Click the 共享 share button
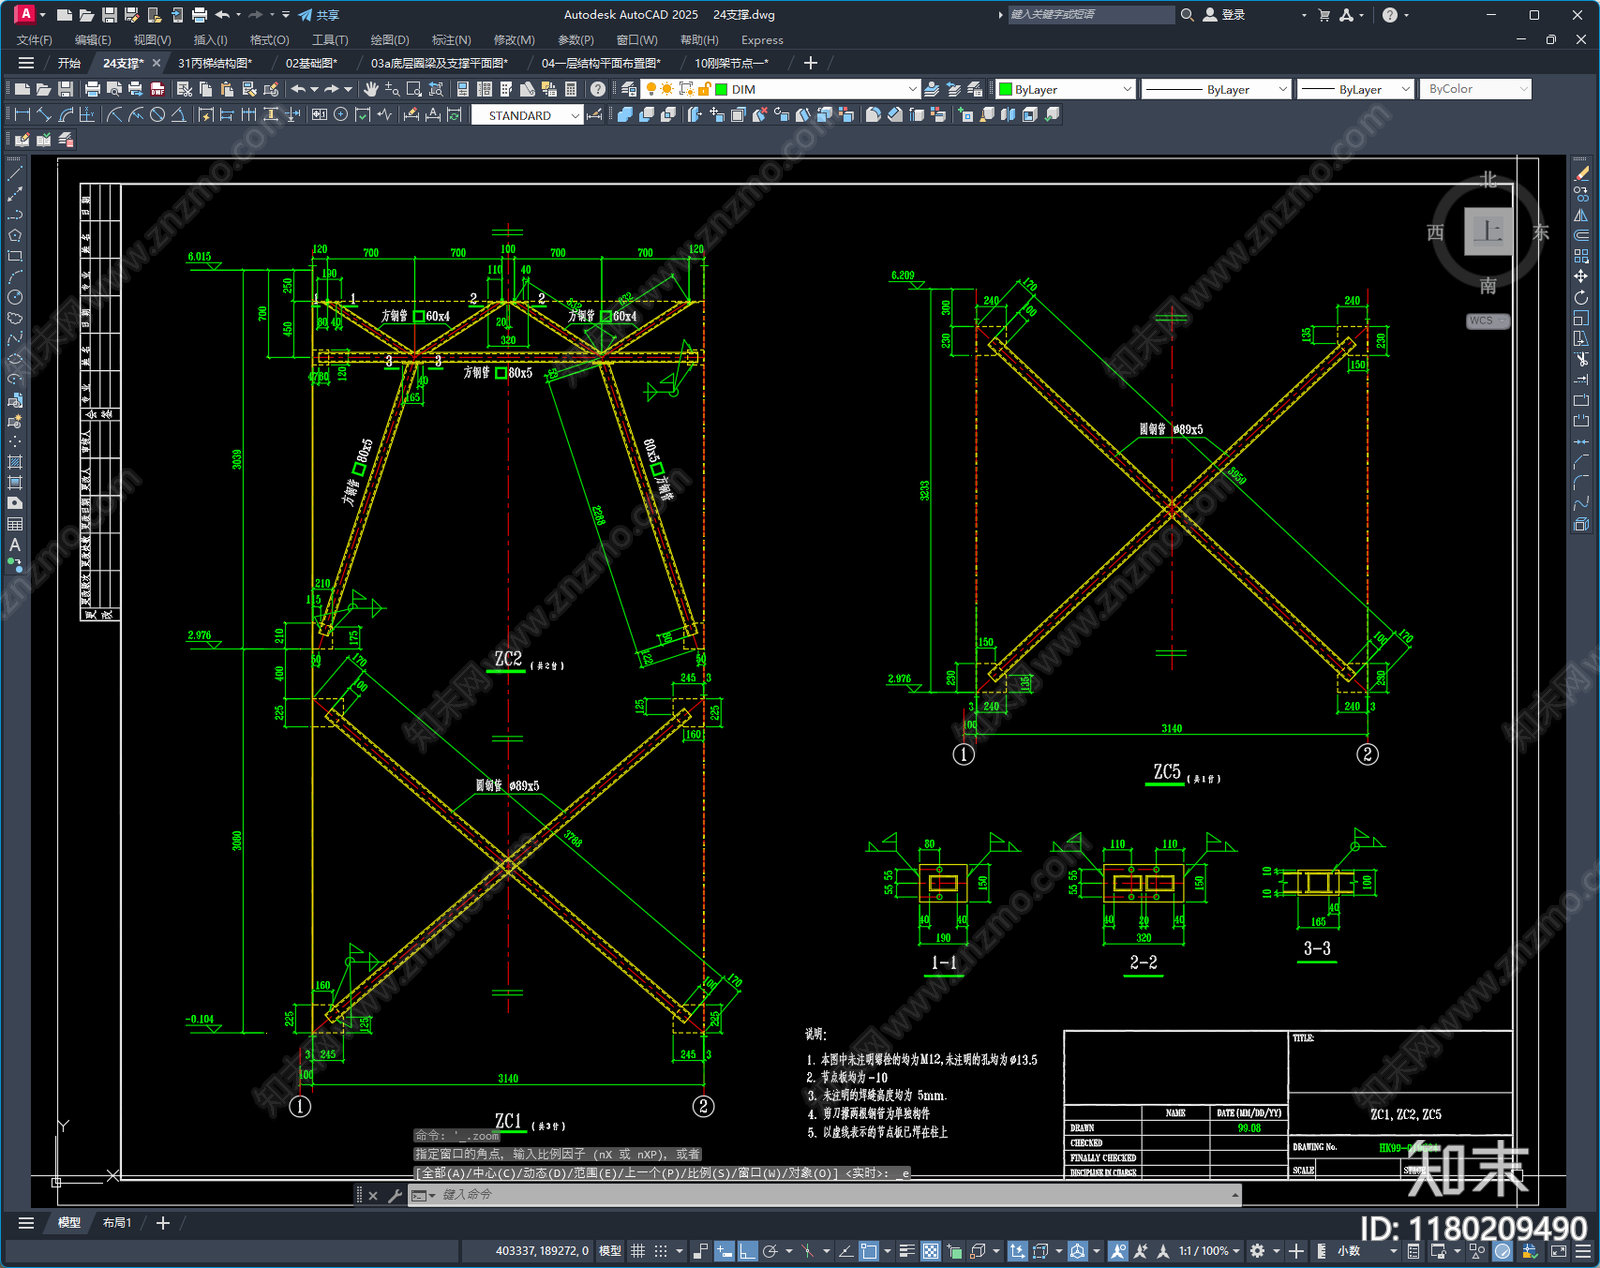Screen dimensions: 1600x1268 [319, 15]
